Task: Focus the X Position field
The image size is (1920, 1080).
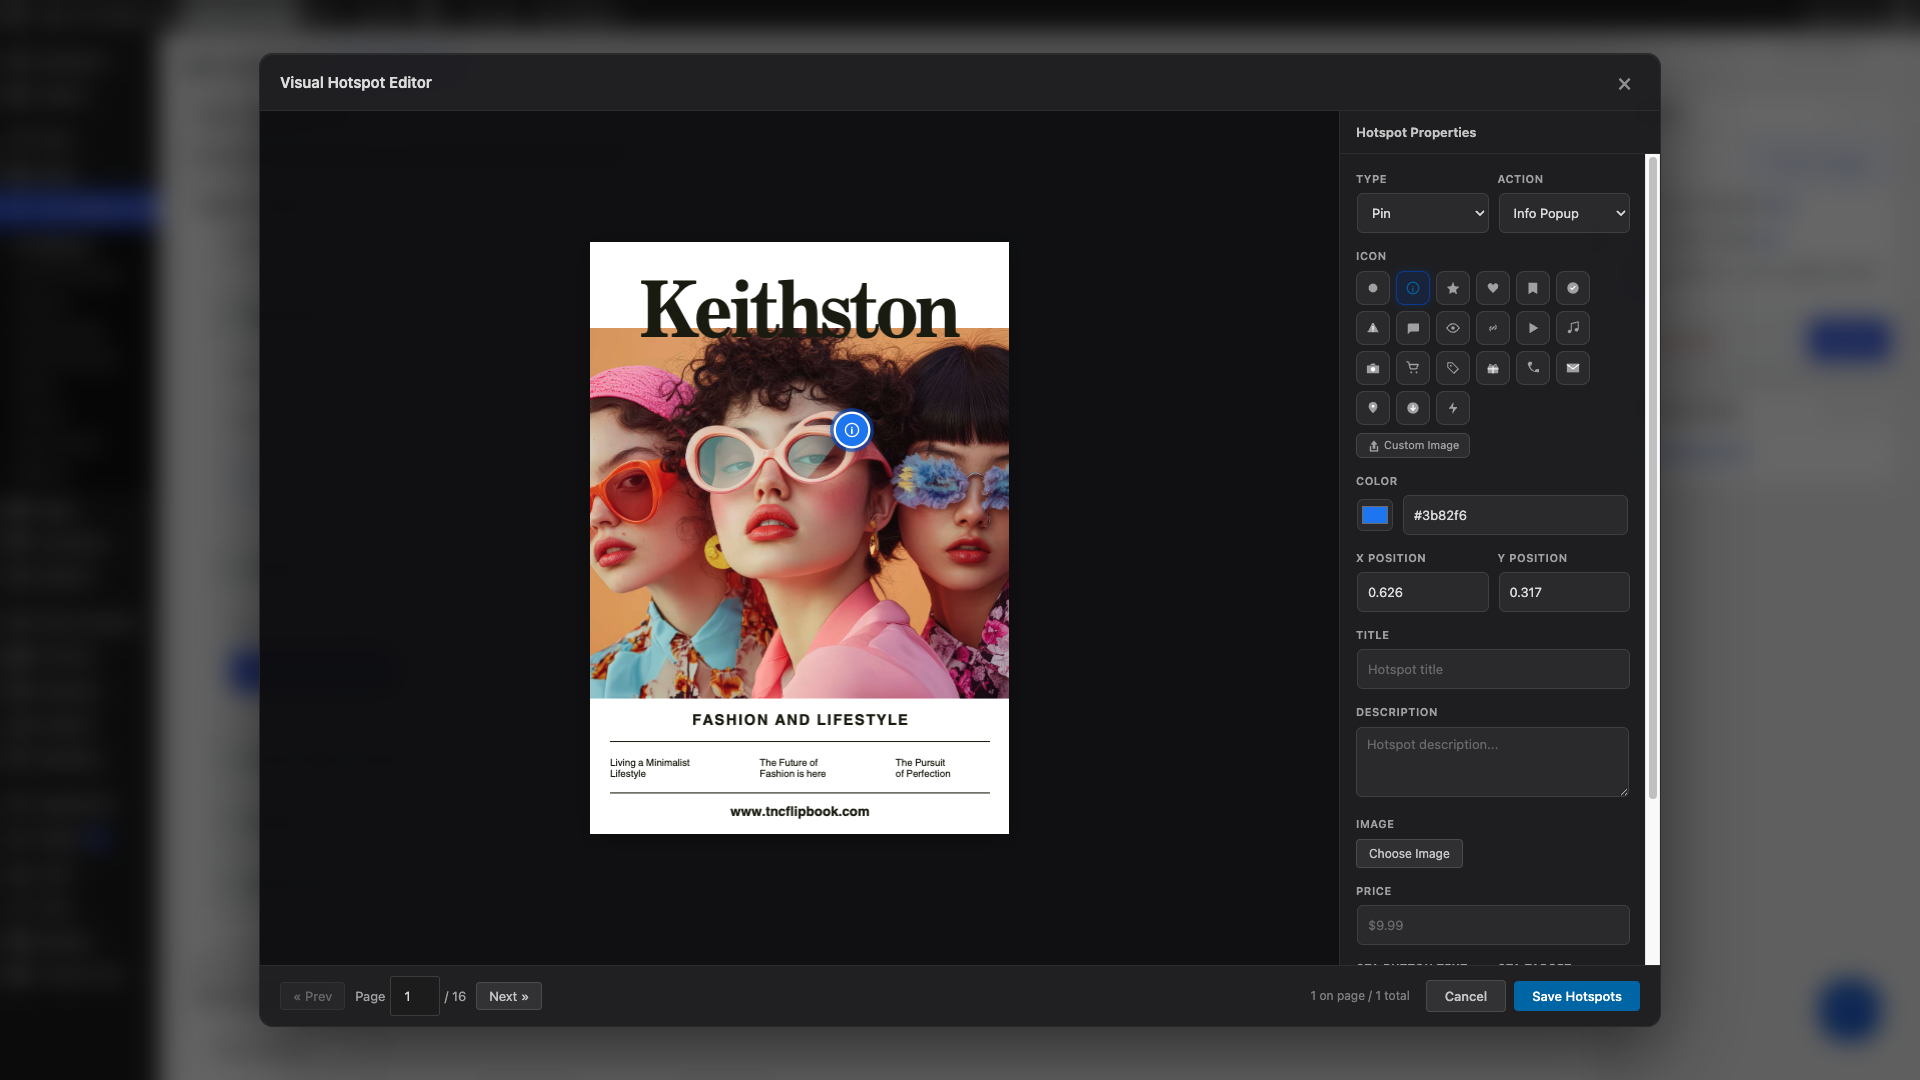Action: [1422, 592]
